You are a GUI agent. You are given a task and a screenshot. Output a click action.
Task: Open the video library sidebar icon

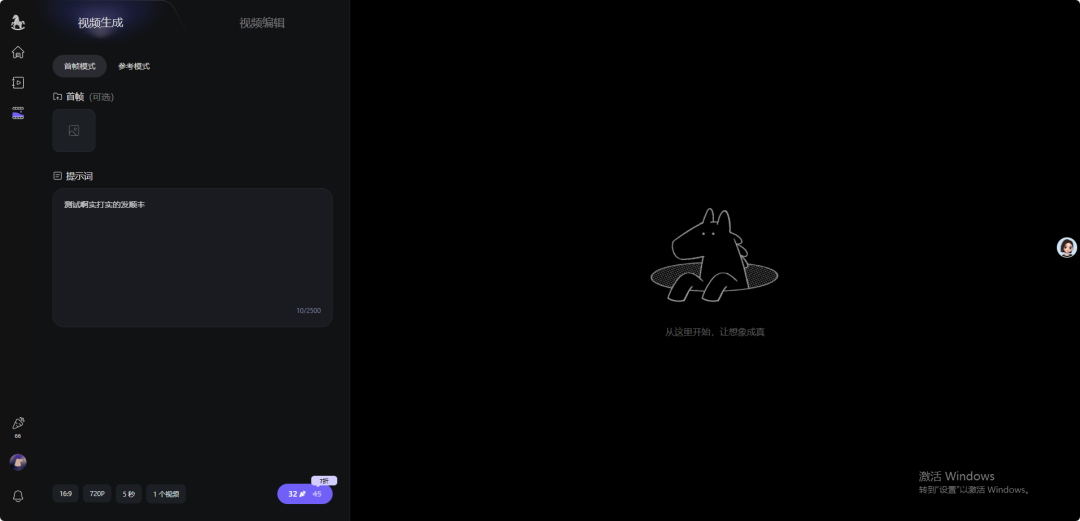pyautogui.click(x=18, y=83)
